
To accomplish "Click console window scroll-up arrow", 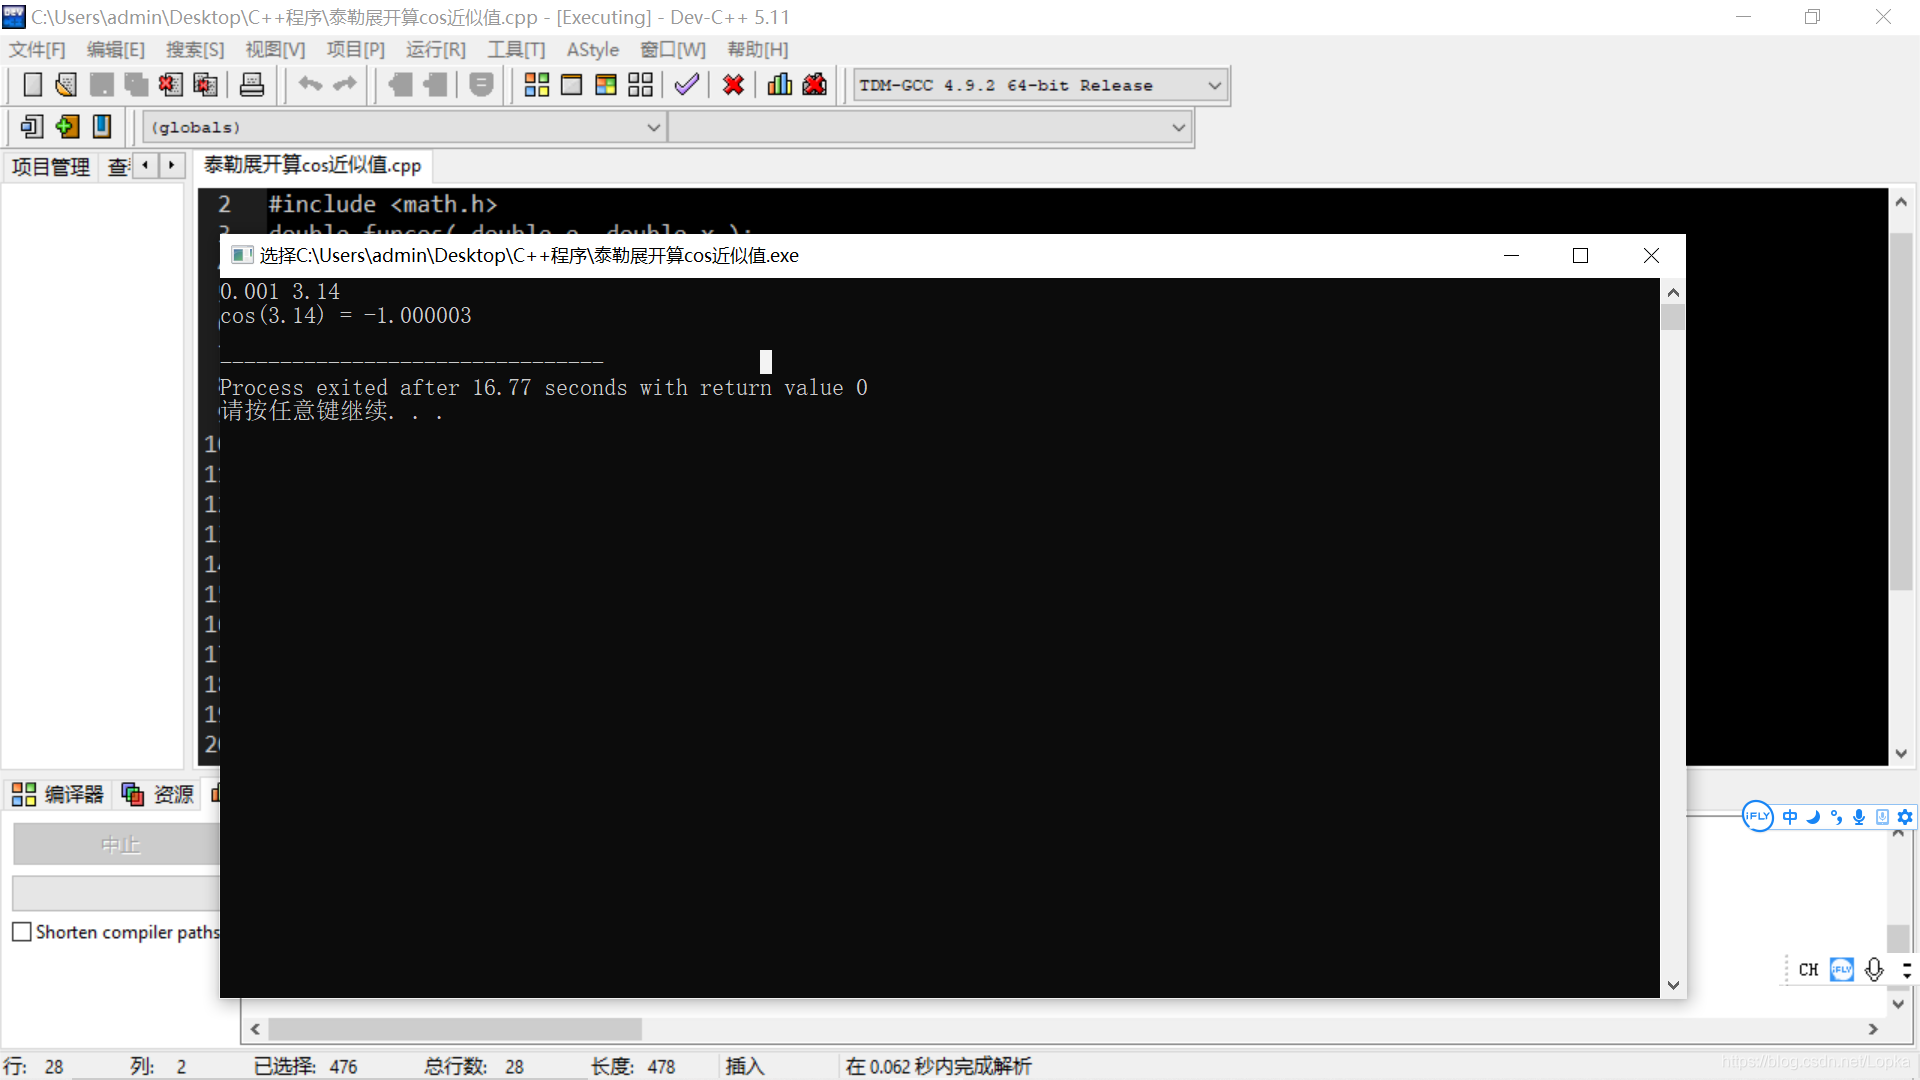I will 1673,292.
